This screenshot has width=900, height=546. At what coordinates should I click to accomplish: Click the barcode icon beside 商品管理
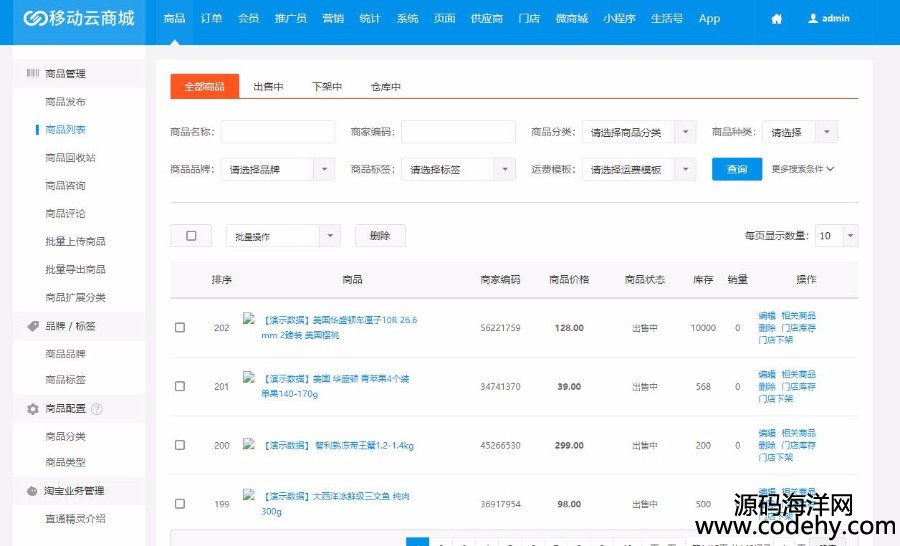(x=33, y=74)
